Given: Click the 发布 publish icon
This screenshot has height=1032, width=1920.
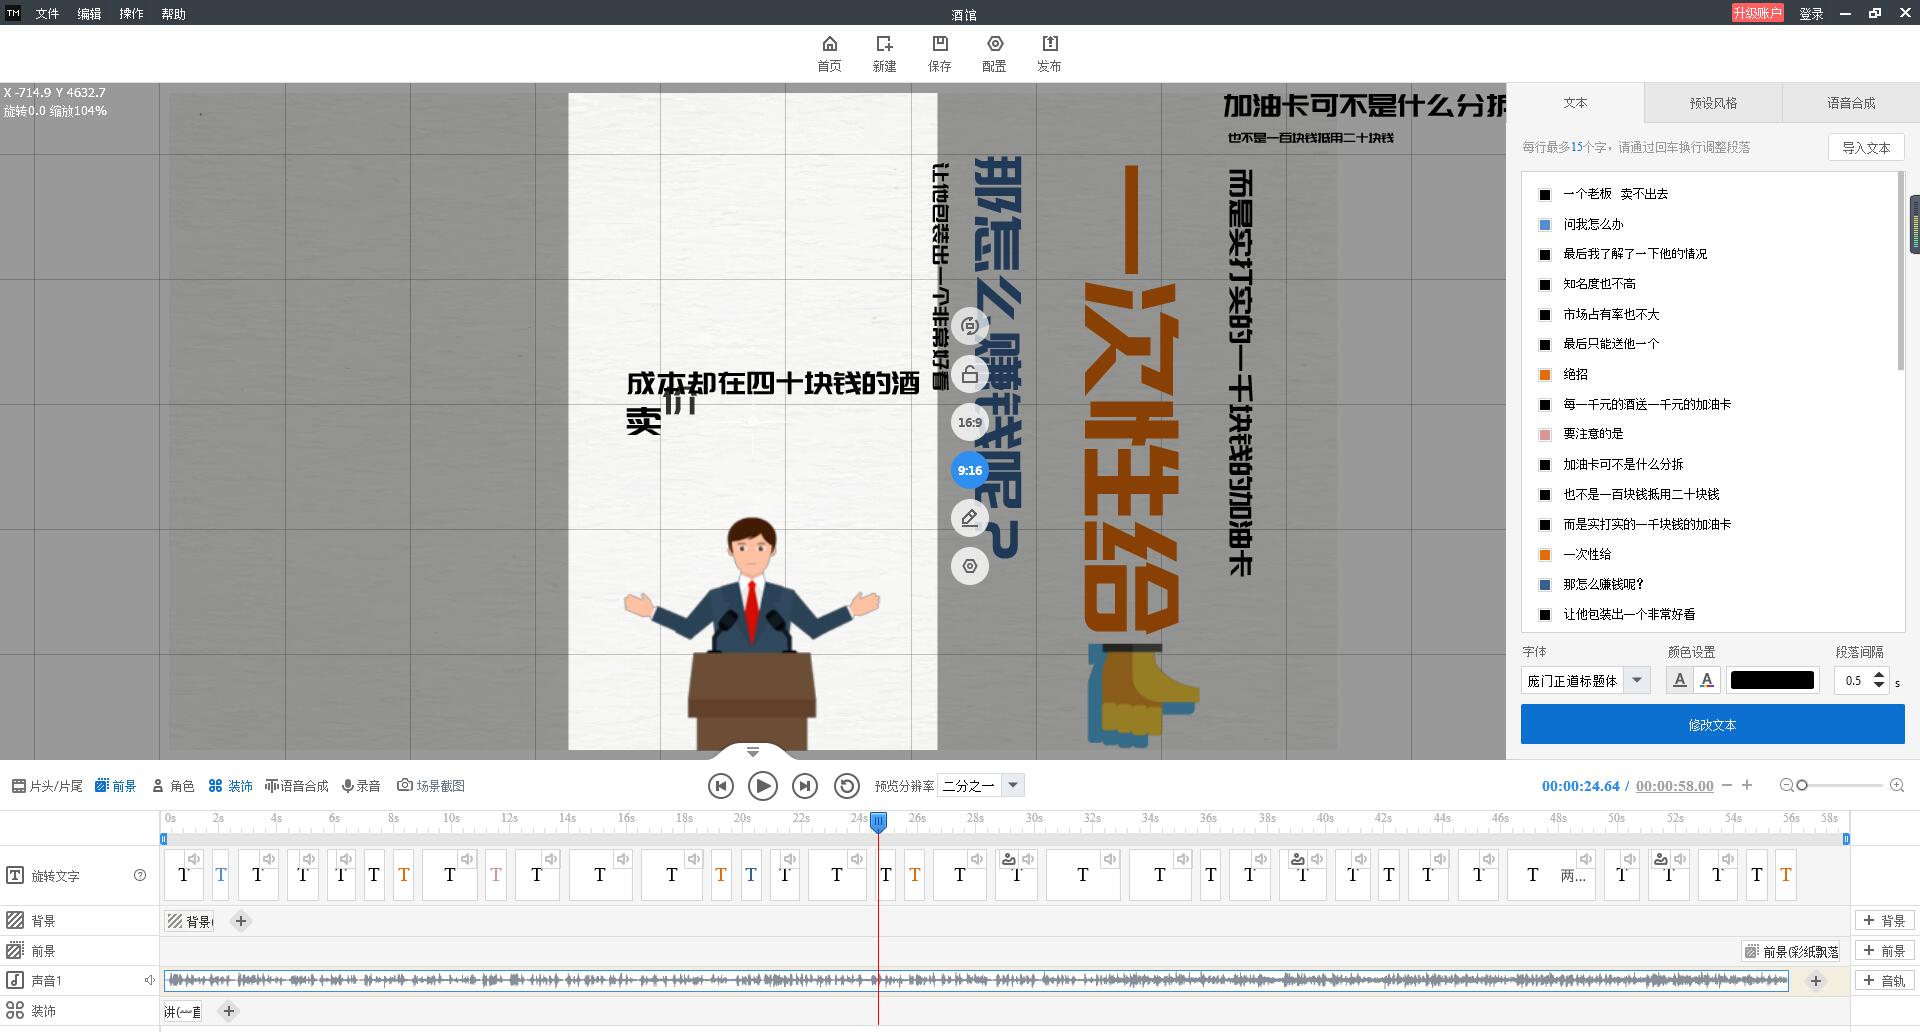Looking at the screenshot, I should [1049, 53].
